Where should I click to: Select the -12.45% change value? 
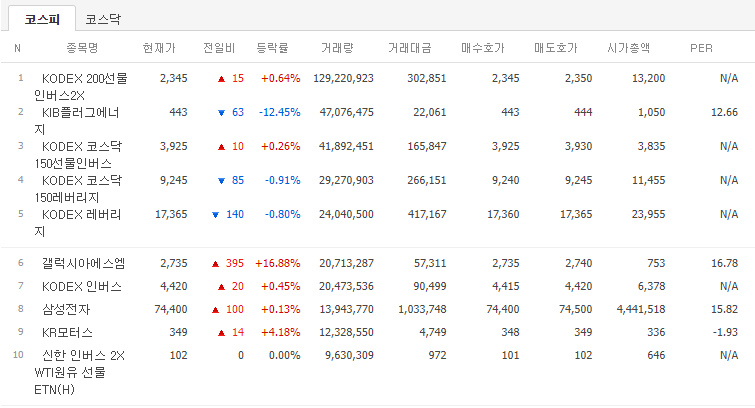(x=280, y=112)
